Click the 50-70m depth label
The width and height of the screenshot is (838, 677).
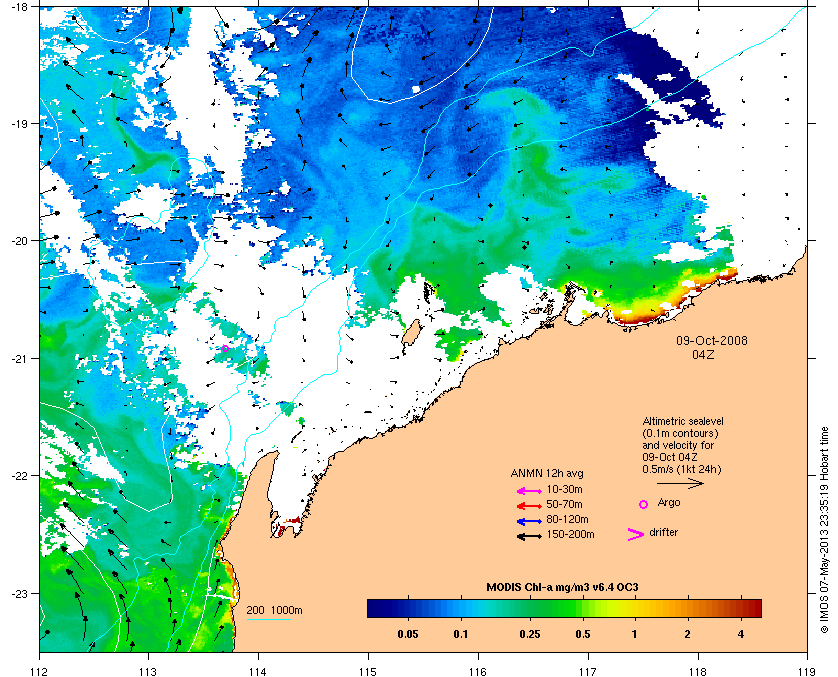(564, 504)
